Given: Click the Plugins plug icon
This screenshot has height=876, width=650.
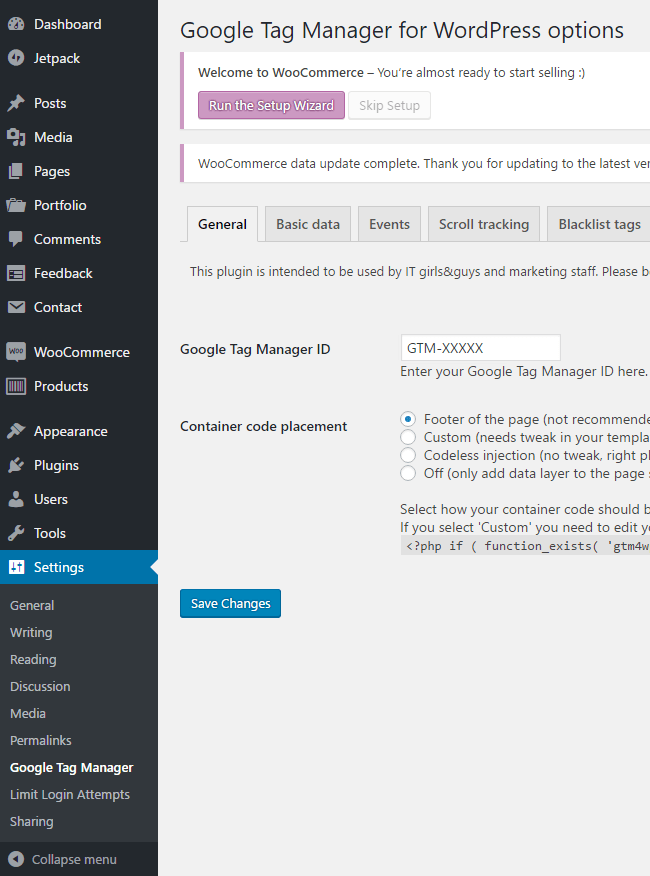Looking at the screenshot, I should pyautogui.click(x=16, y=465).
